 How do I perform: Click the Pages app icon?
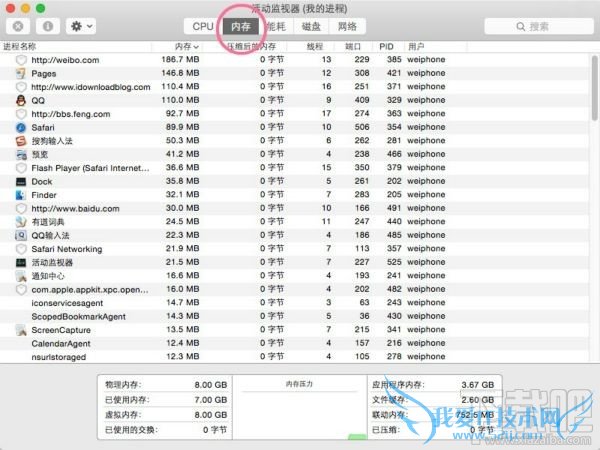coord(21,73)
